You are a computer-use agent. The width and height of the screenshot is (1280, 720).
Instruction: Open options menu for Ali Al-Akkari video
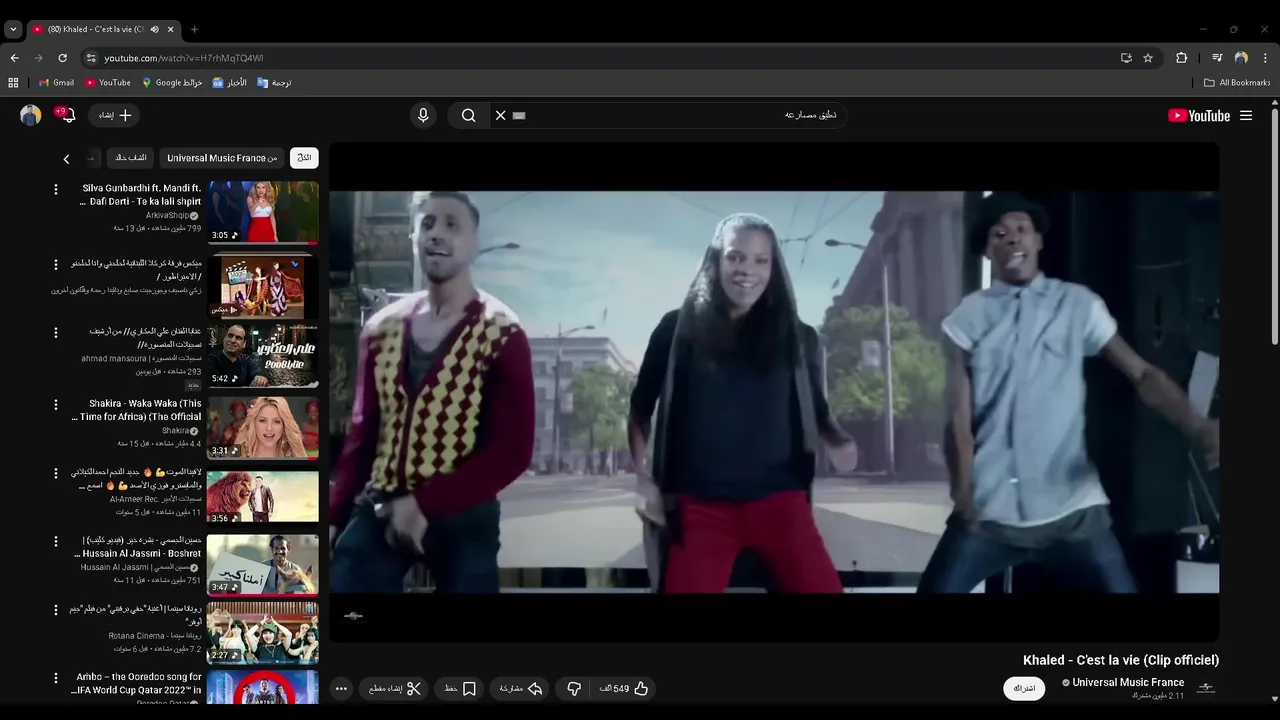point(56,332)
